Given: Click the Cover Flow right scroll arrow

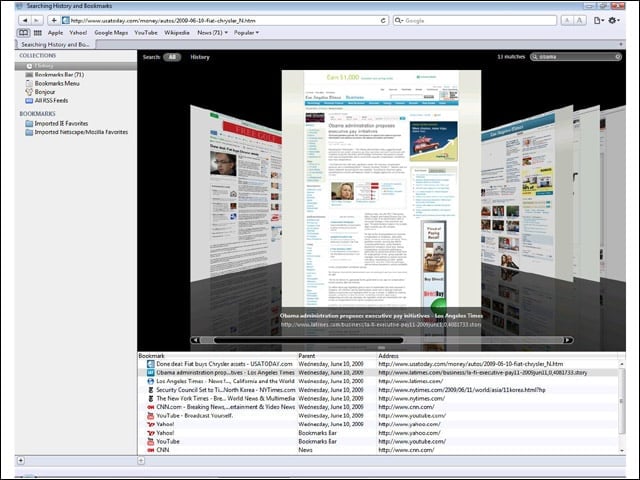Looking at the screenshot, I should point(568,340).
